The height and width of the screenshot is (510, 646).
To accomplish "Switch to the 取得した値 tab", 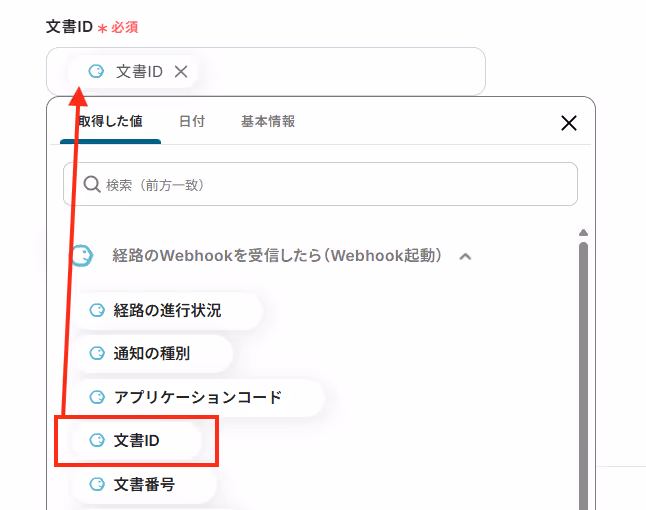I will pos(110,121).
